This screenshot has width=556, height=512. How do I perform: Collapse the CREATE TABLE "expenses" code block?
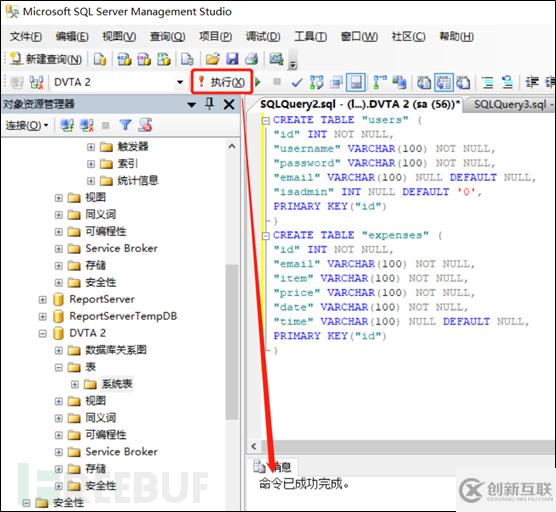(x=266, y=236)
